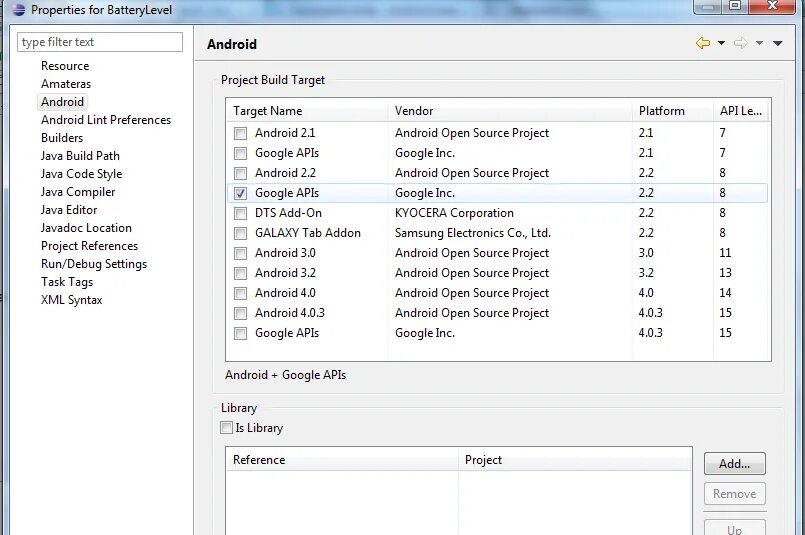Check the Android 3.2 target checkbox
The height and width of the screenshot is (535, 805).
point(240,274)
